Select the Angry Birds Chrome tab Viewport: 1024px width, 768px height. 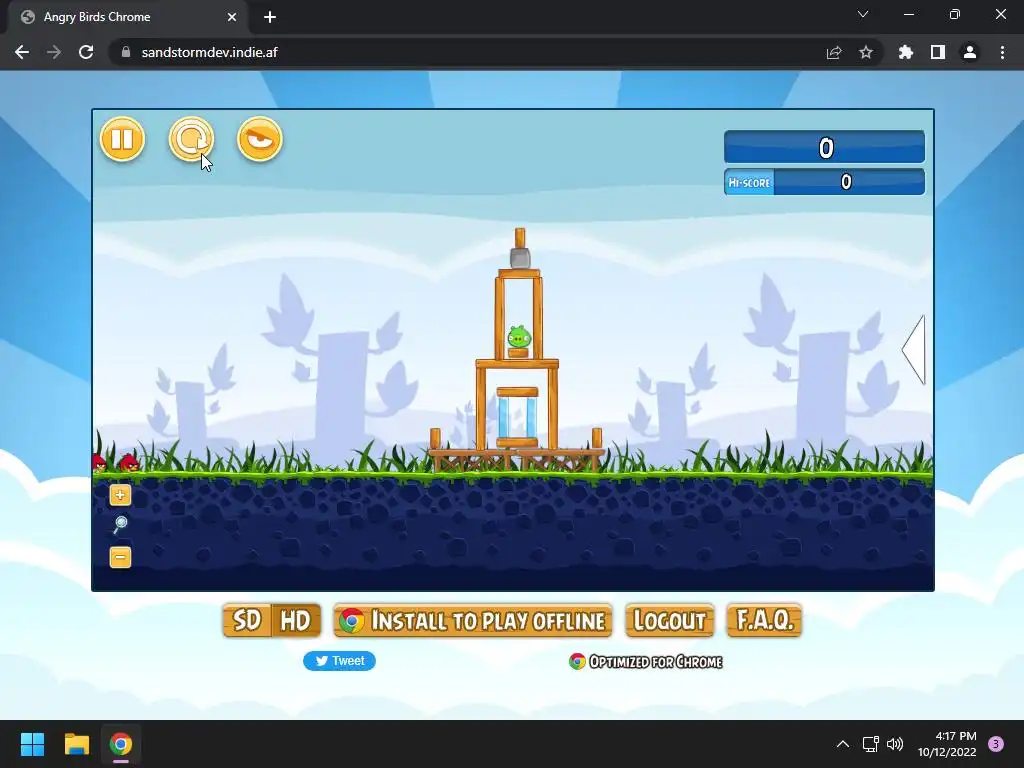(127, 17)
